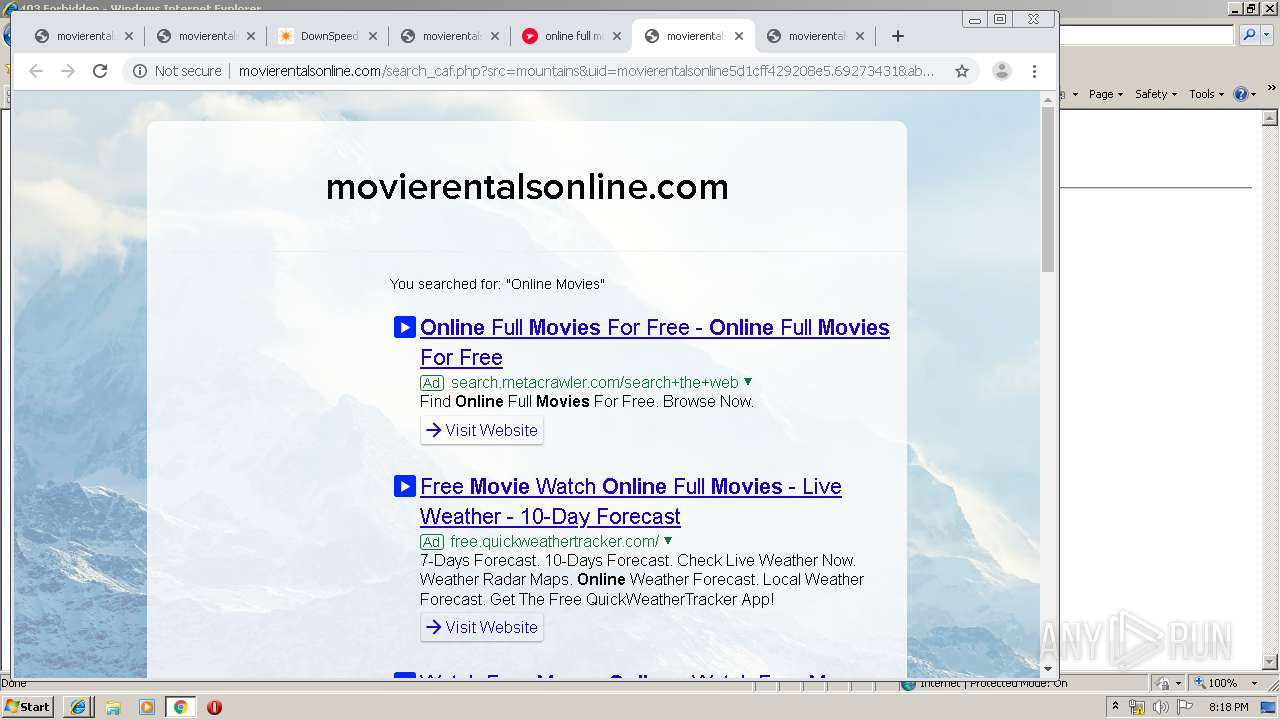Image resolution: width=1280 pixels, height=720 pixels.
Task: Click the 8:18 PM clock
Action: click(x=1229, y=707)
